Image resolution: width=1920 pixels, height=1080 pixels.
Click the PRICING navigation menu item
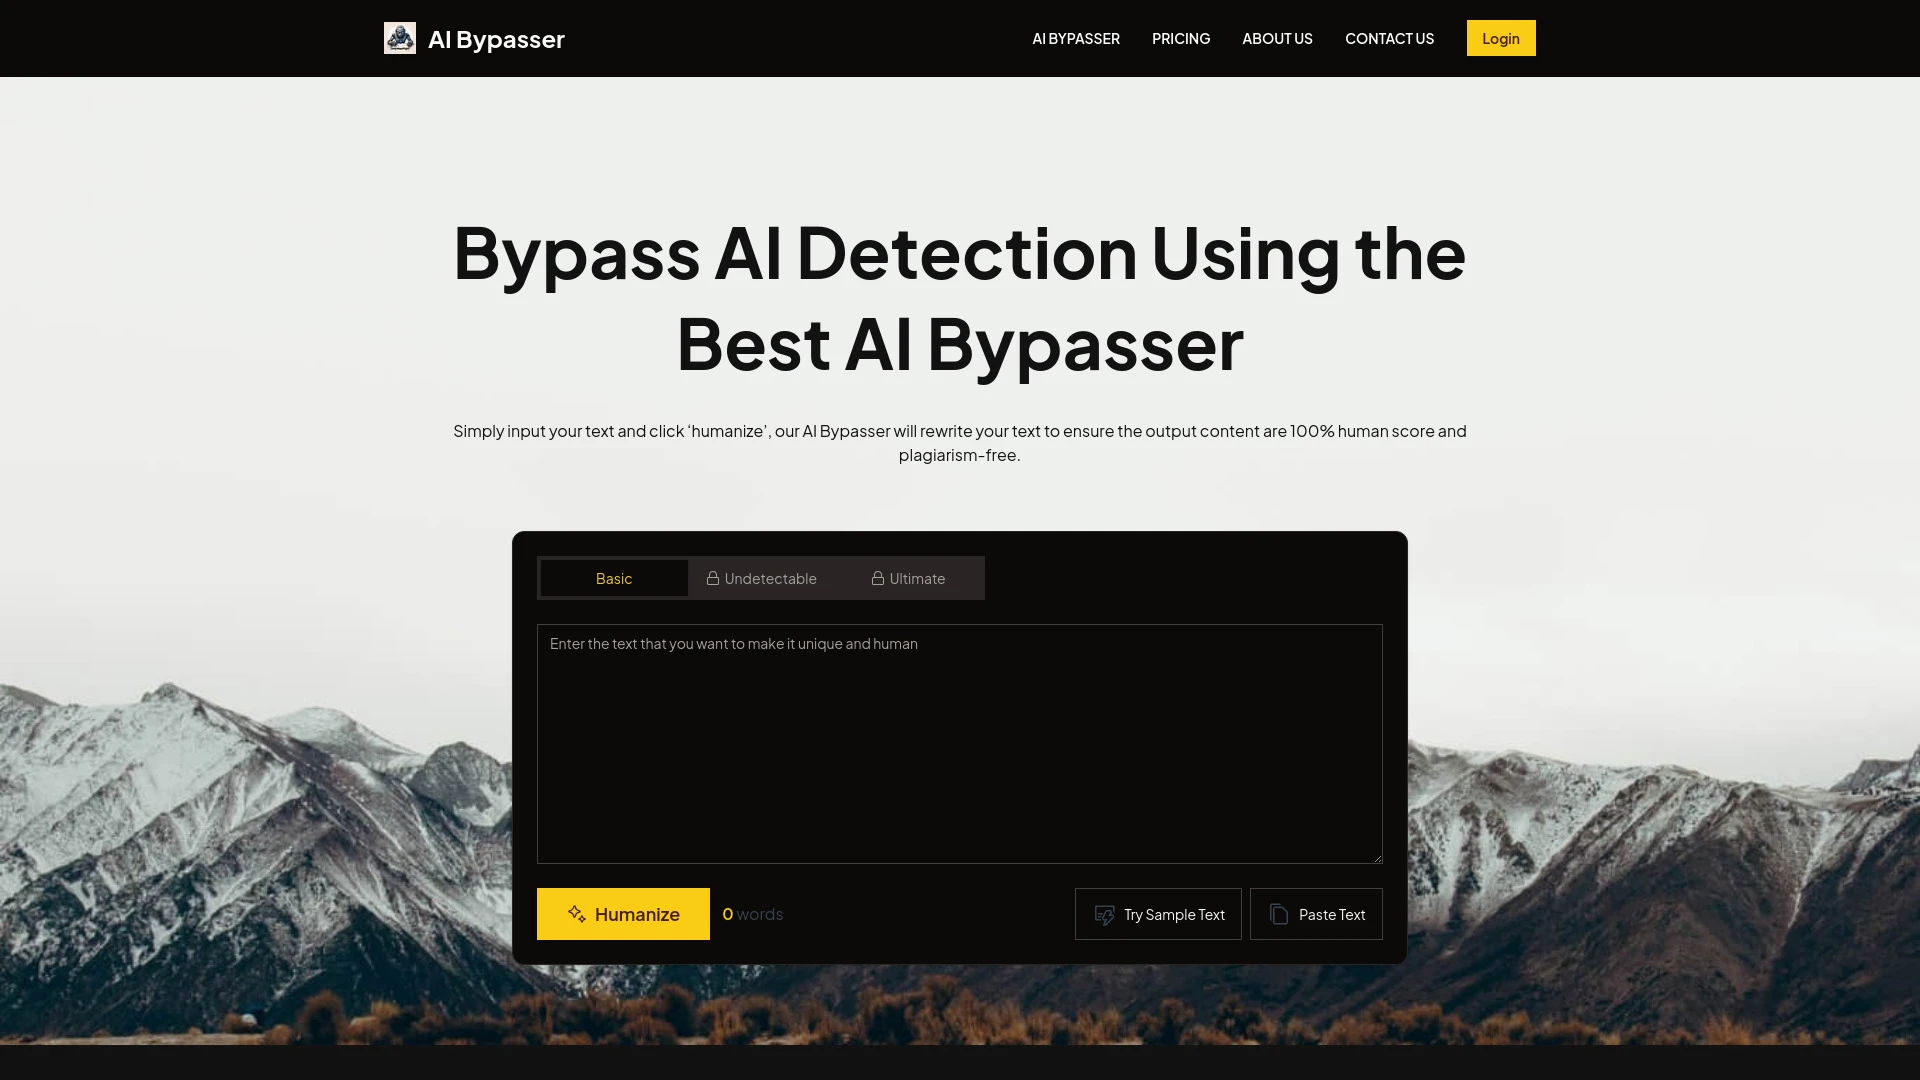click(1180, 38)
